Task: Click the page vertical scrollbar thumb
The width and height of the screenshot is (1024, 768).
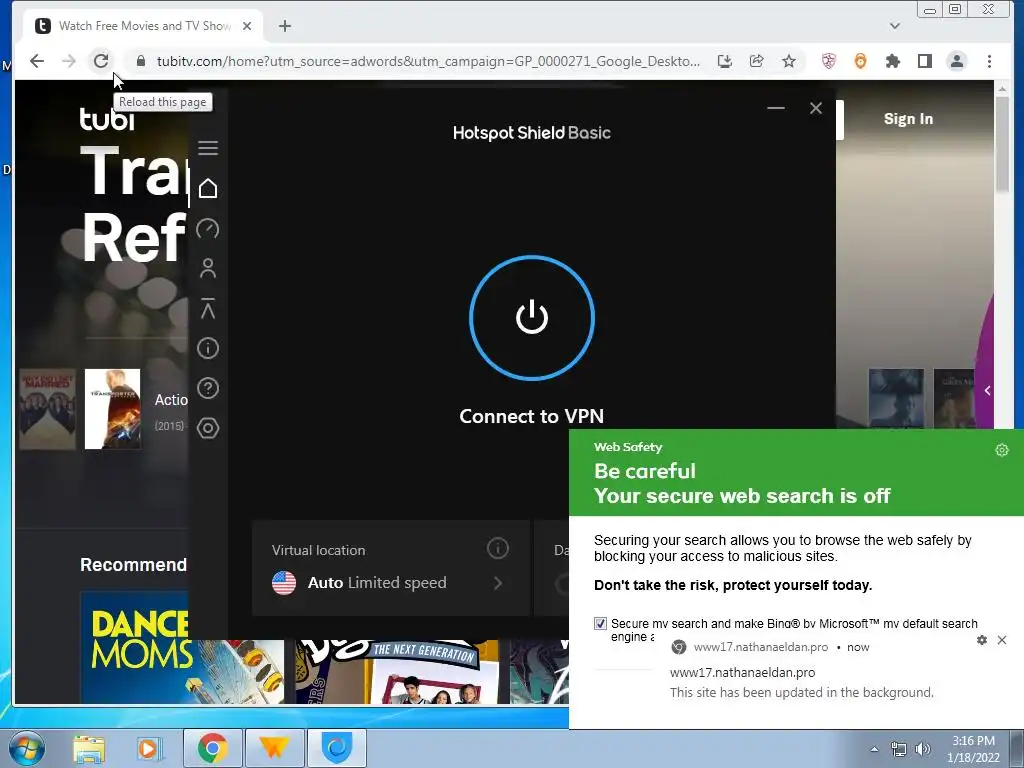Action: pos(1002,144)
